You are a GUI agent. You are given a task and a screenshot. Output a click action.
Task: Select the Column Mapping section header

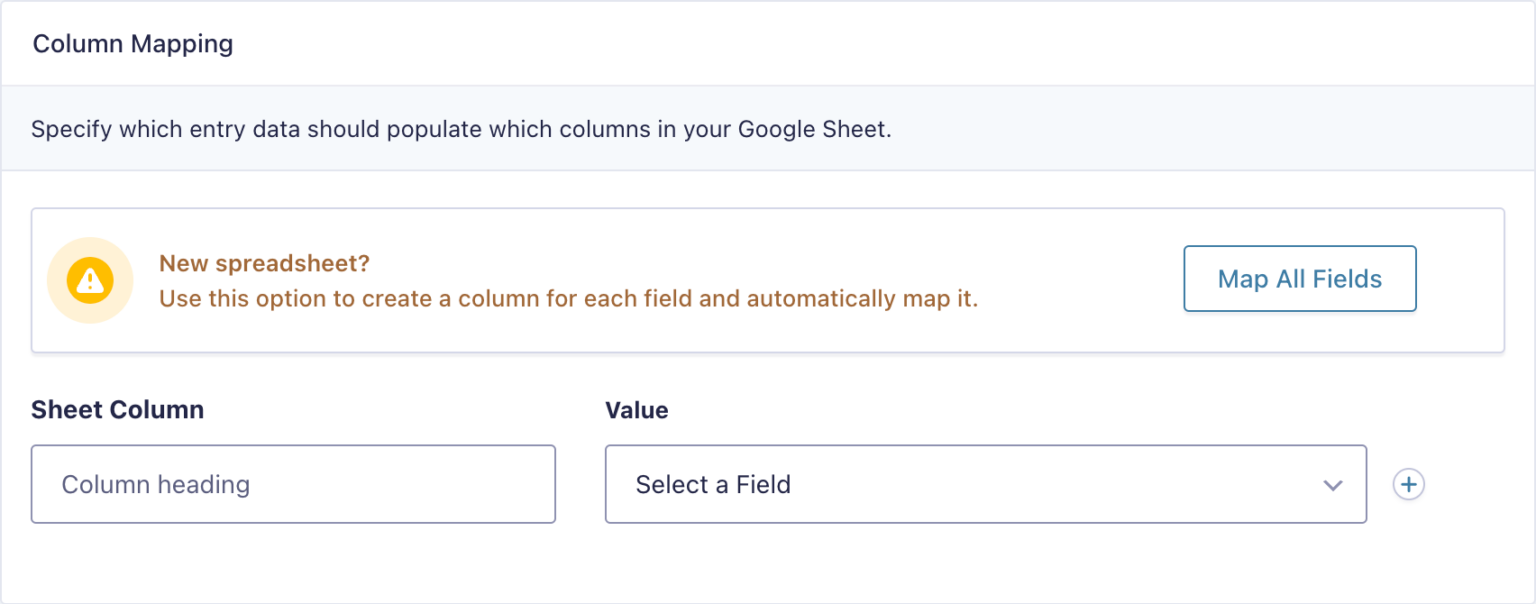coord(134,43)
